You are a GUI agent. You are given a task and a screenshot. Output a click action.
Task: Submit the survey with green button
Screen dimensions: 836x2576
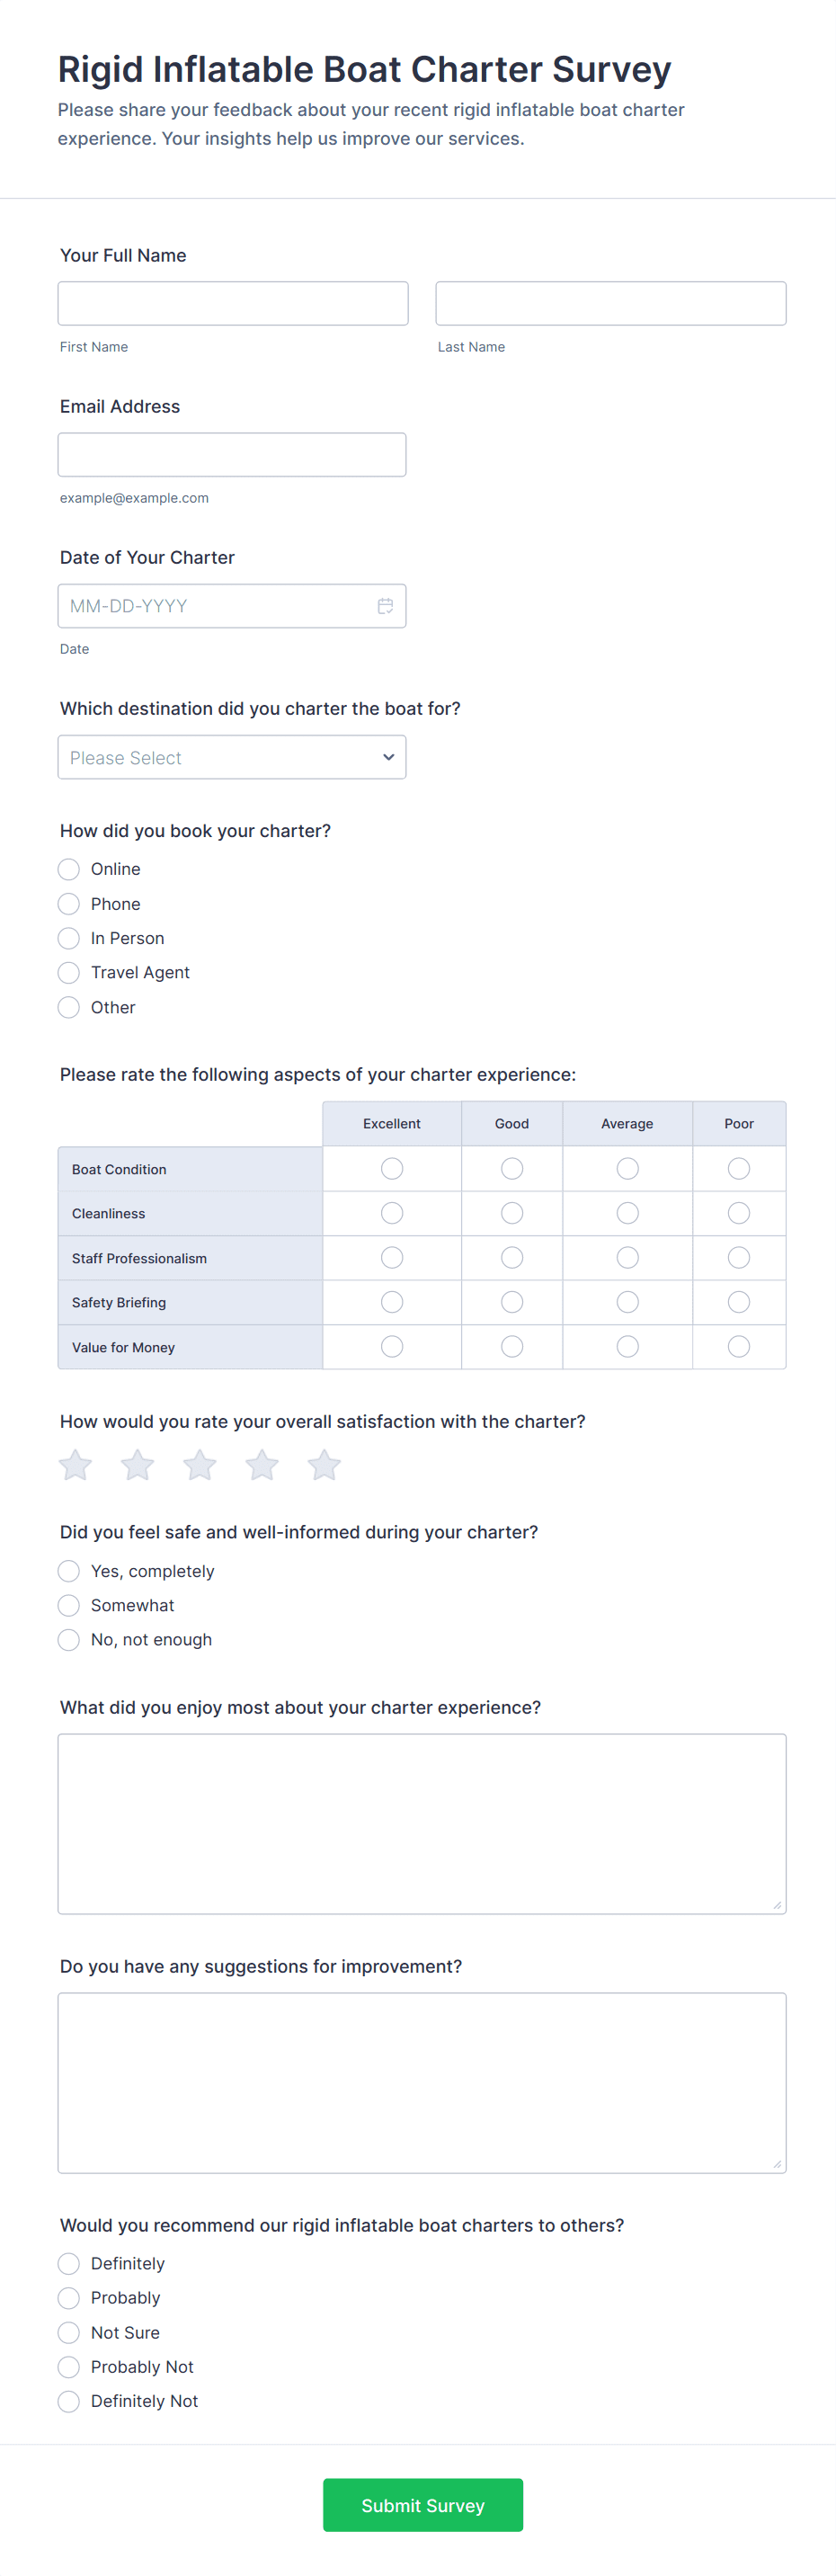tap(423, 2505)
